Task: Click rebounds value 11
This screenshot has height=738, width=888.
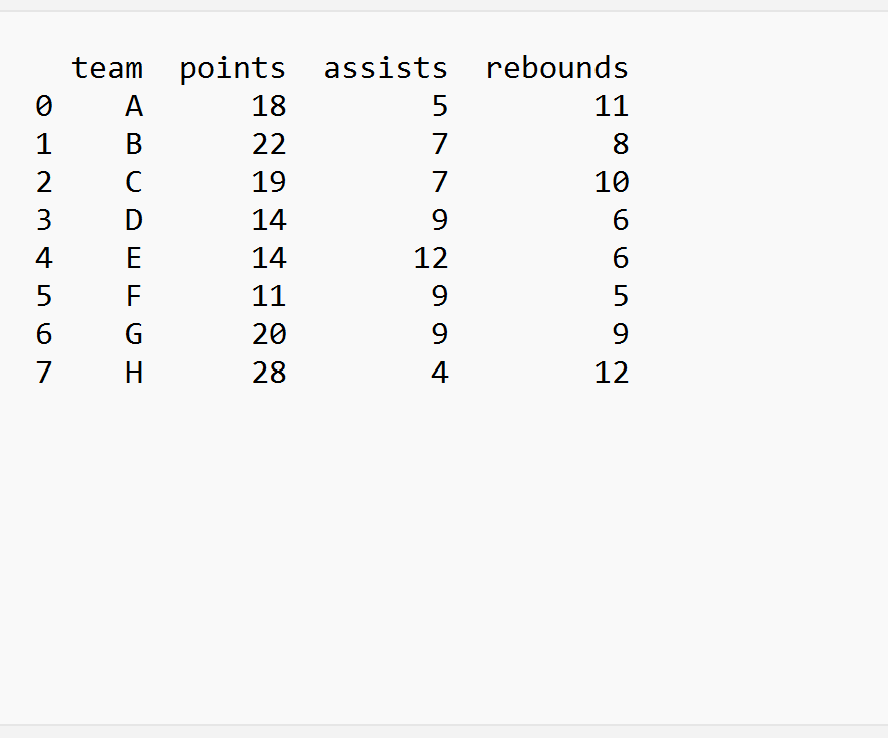Action: tap(612, 106)
